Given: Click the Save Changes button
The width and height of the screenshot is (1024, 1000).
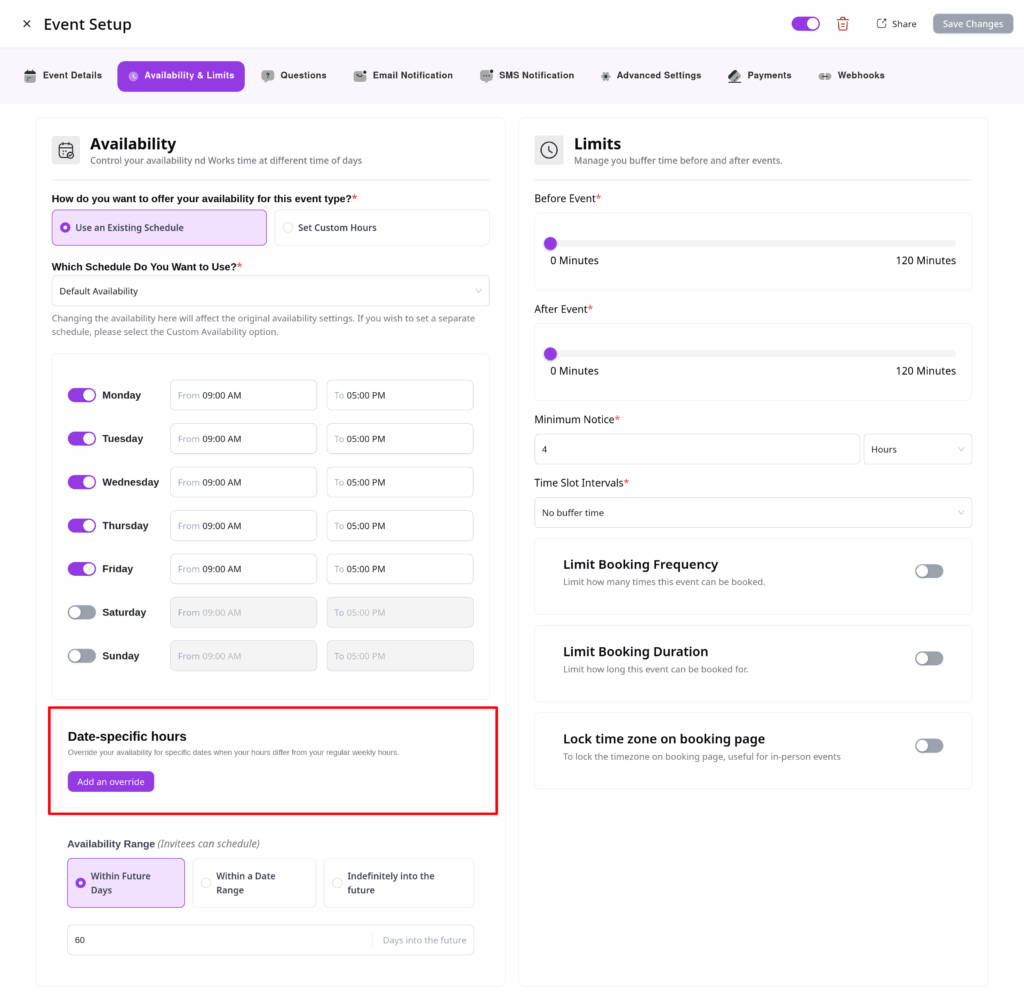Looking at the screenshot, I should 972,24.
